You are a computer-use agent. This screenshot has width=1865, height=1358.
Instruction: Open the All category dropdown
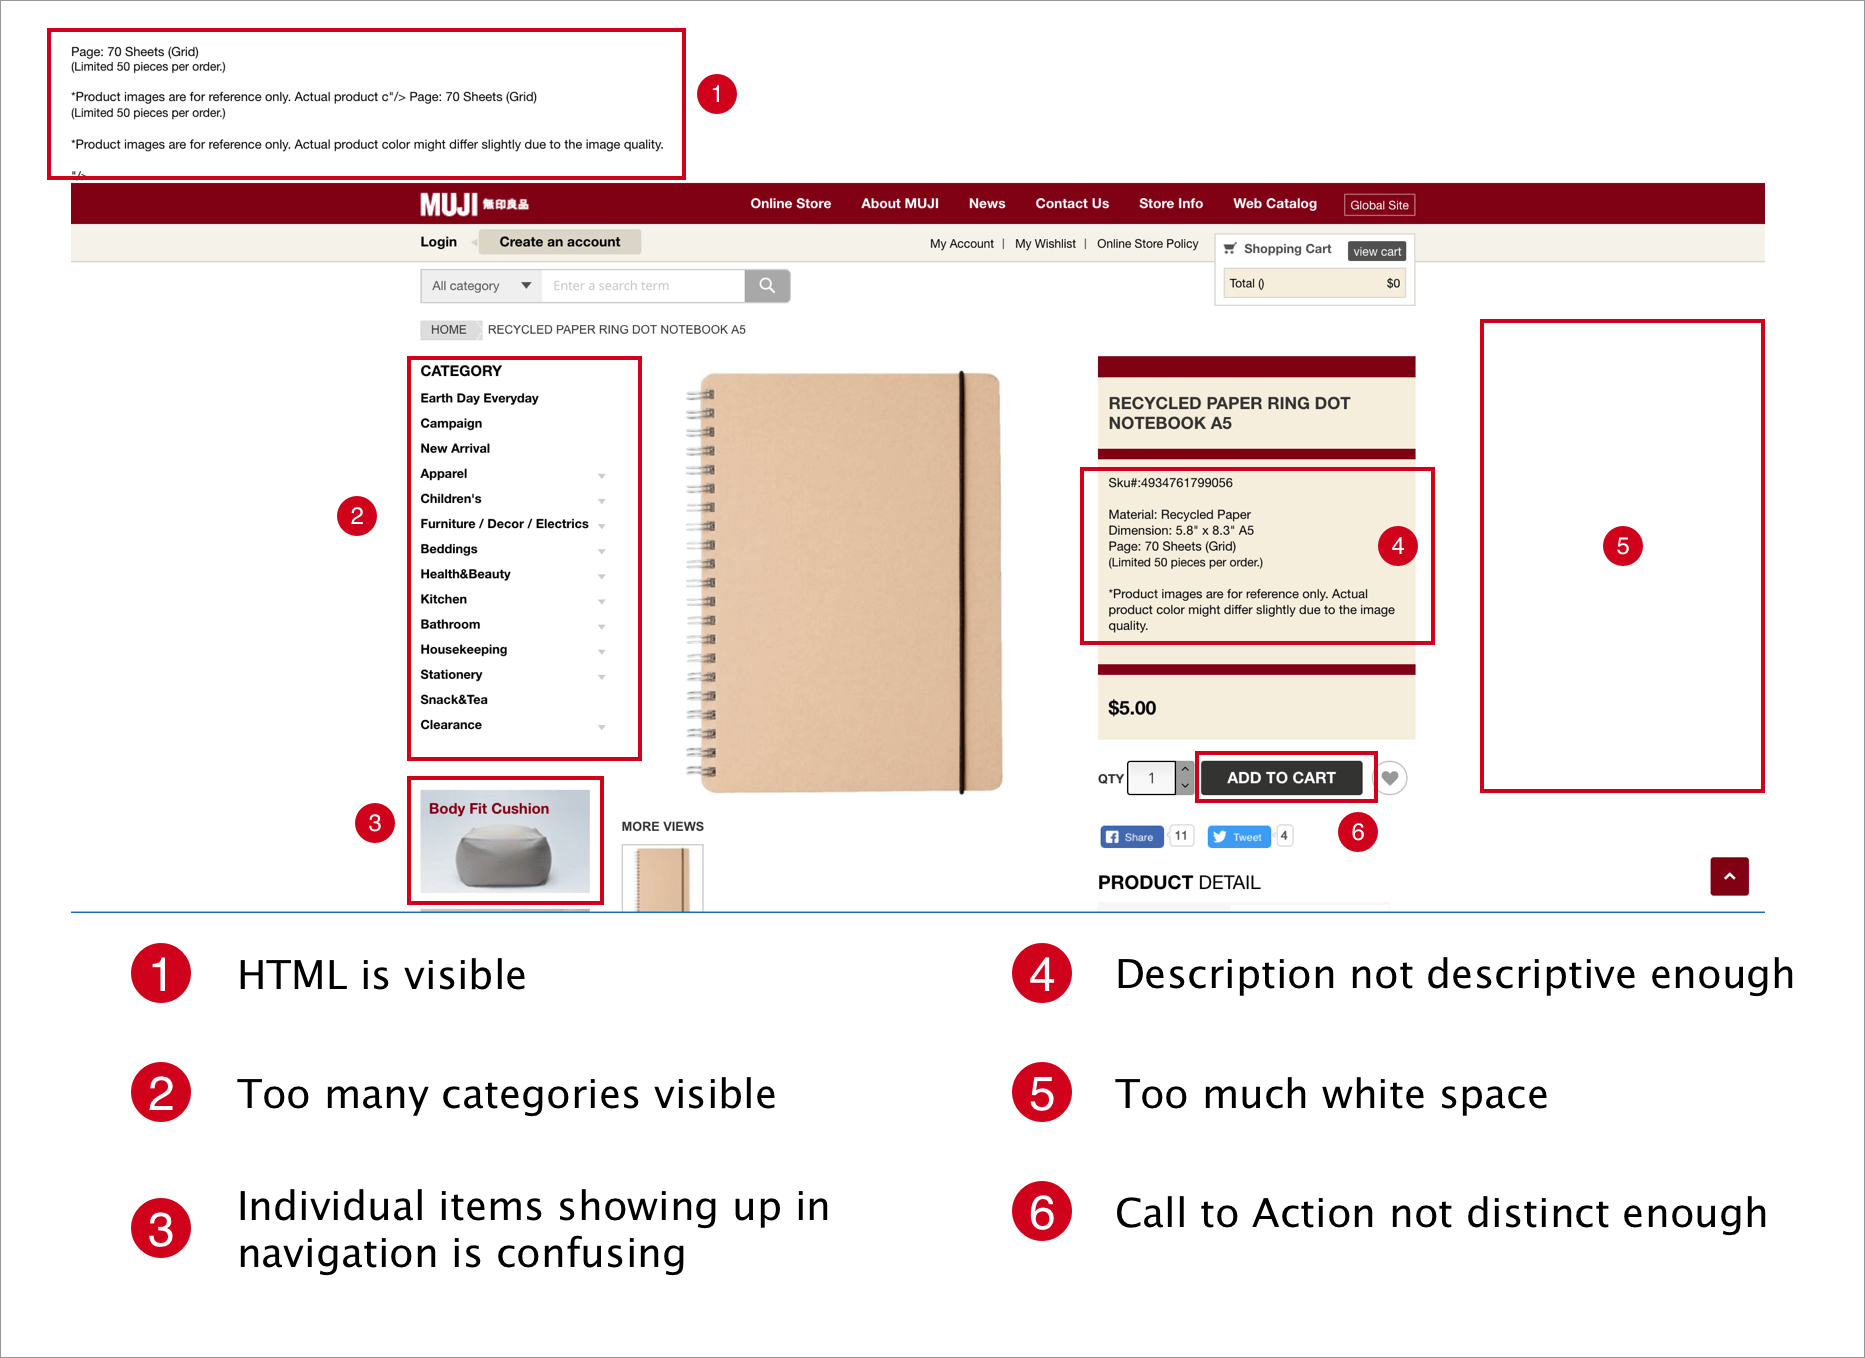tap(481, 286)
